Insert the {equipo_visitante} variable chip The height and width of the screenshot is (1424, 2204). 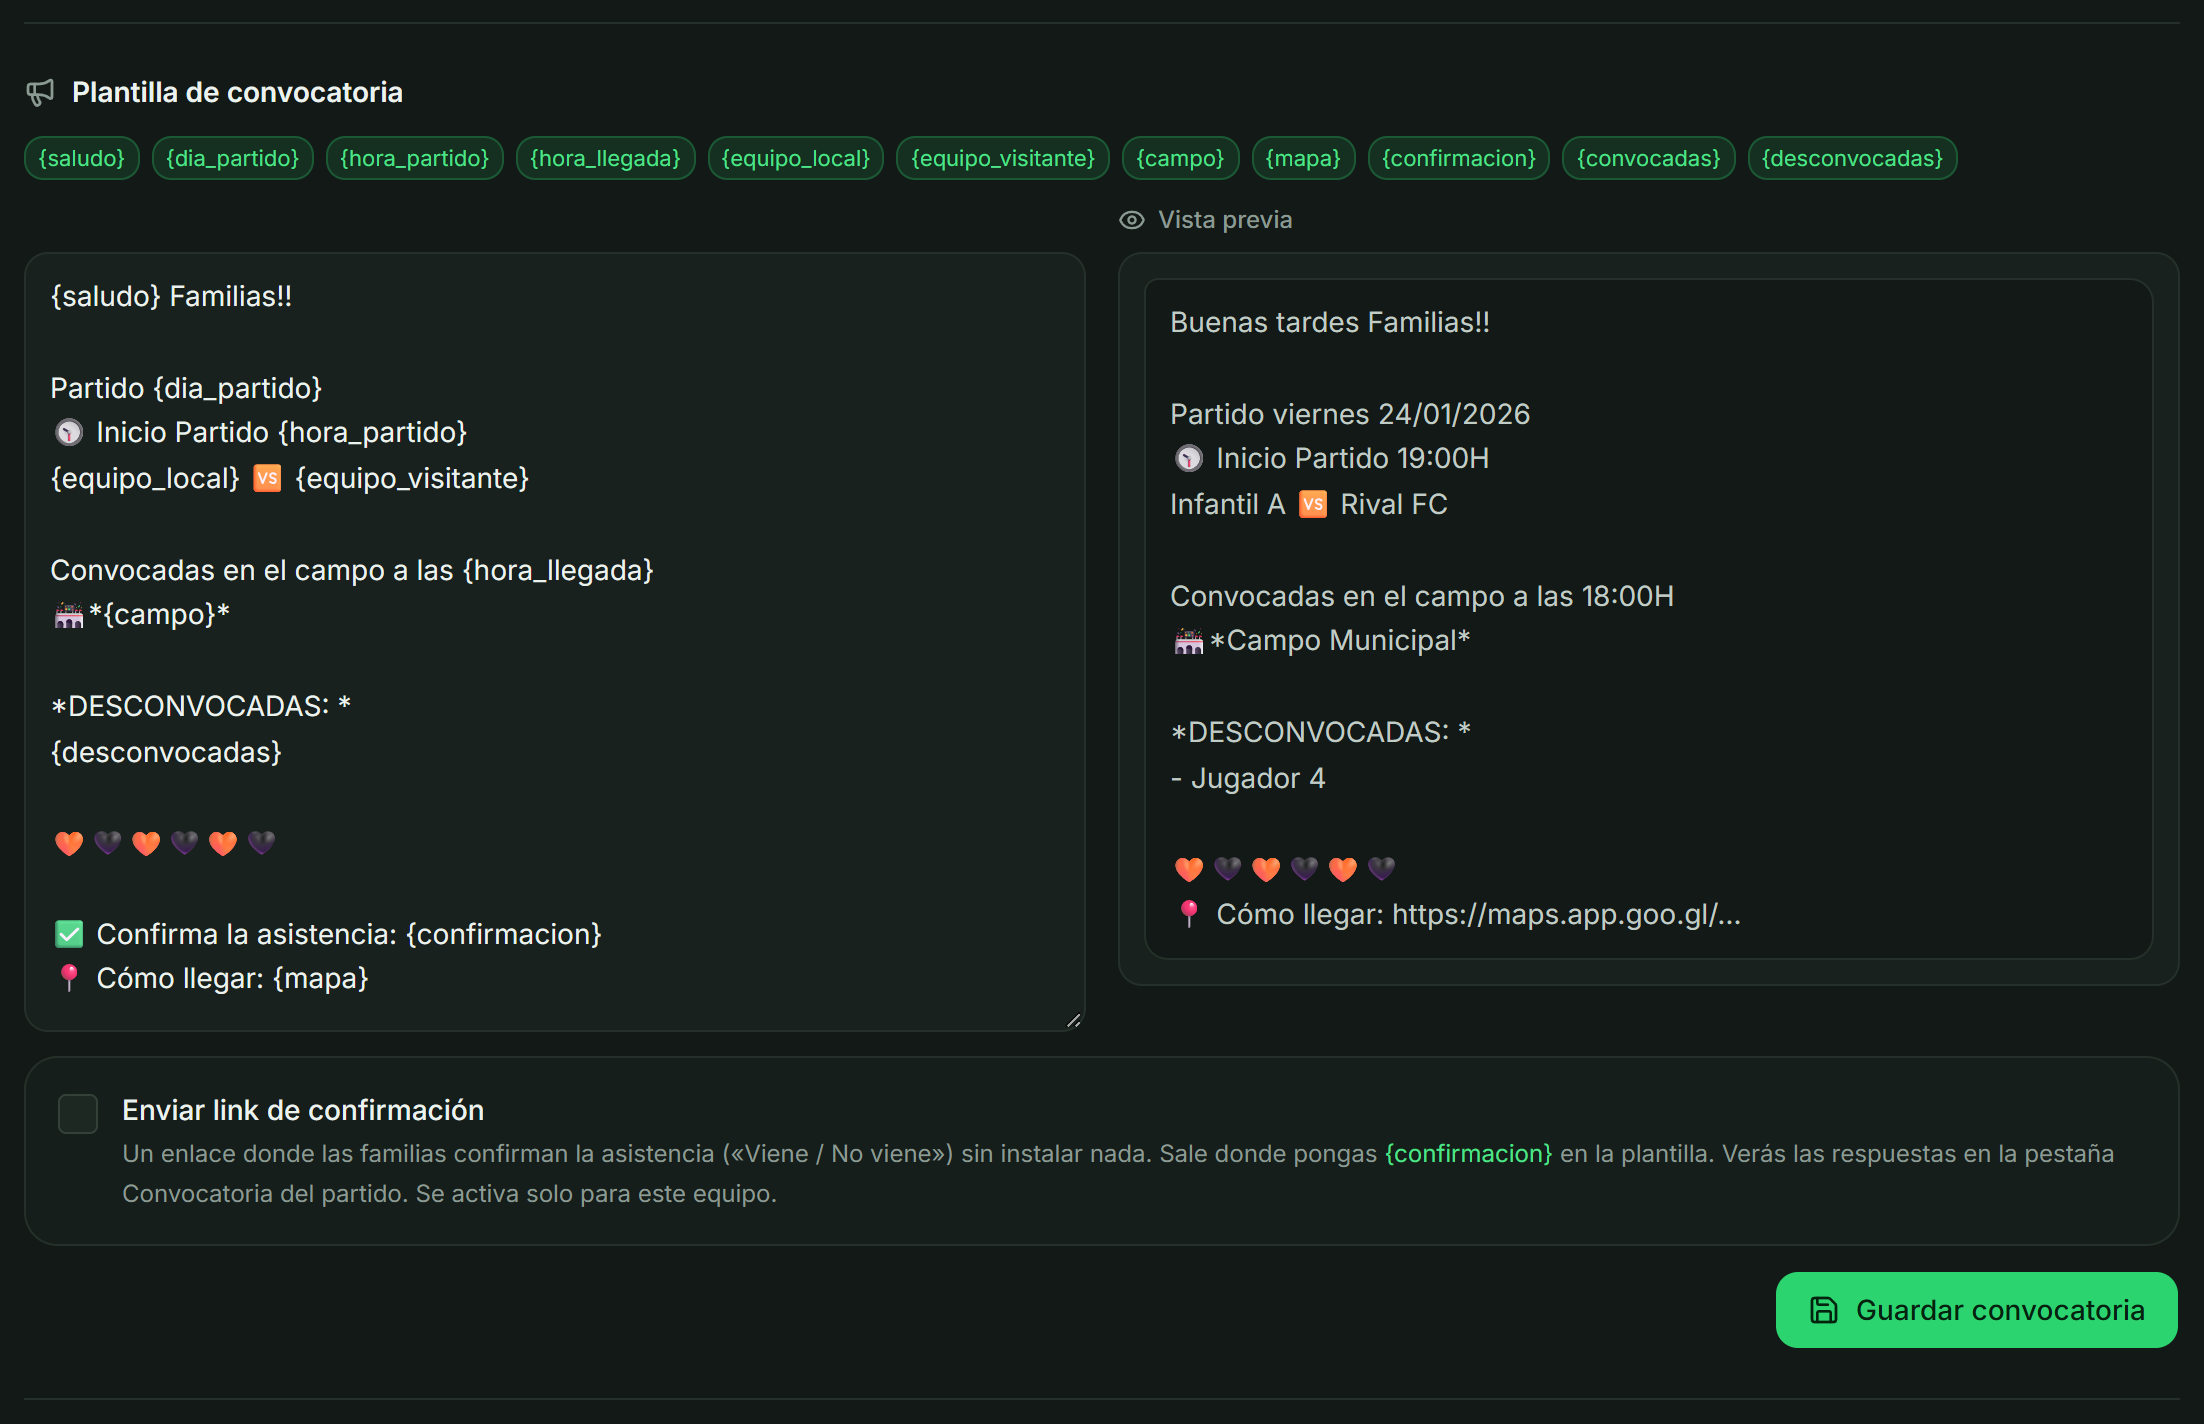point(1003,158)
